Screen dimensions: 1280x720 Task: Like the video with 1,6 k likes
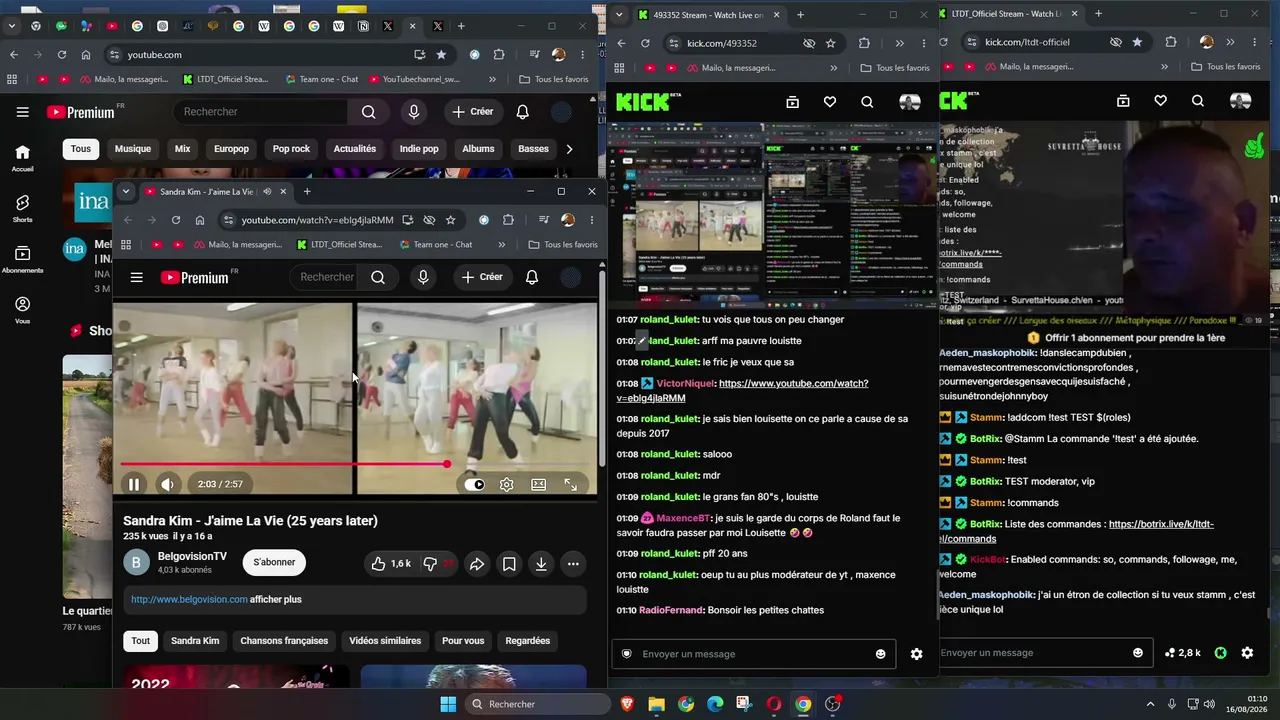point(391,564)
